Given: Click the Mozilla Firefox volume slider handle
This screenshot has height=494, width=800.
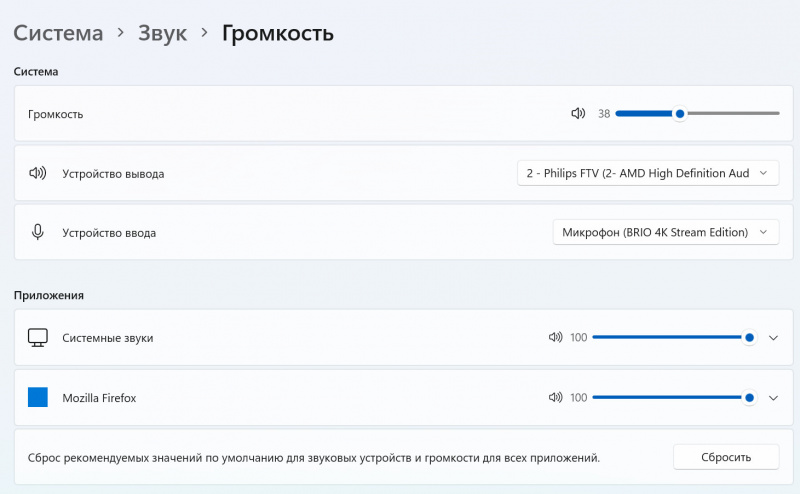Looking at the screenshot, I should click(749, 397).
